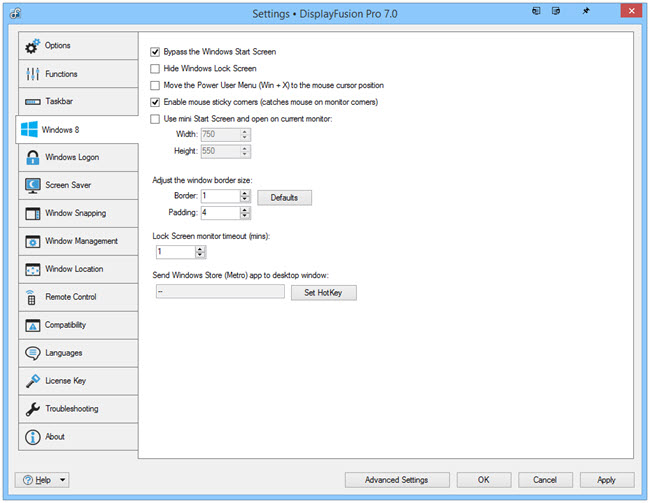
Task: Click the Functions sliders icon
Action: click(x=32, y=74)
